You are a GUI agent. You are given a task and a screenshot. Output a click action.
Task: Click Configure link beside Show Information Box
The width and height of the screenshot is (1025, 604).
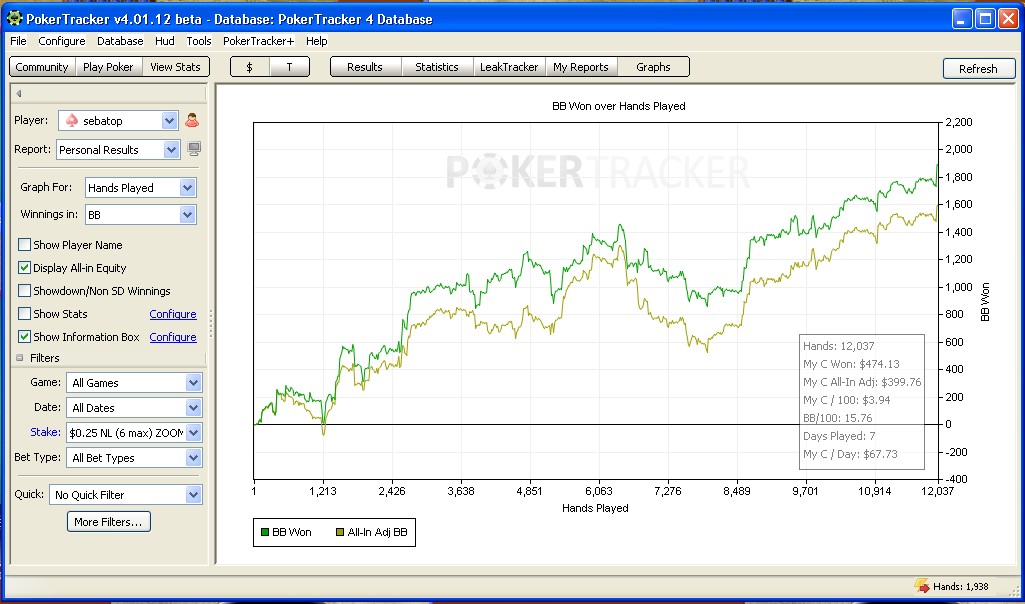(x=173, y=337)
